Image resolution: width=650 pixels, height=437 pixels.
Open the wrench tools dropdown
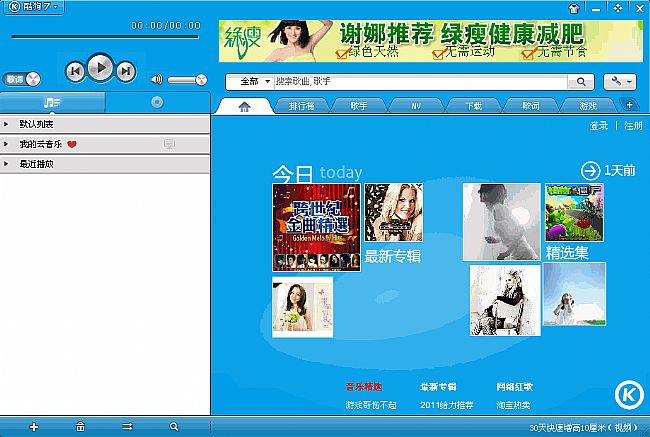point(620,82)
